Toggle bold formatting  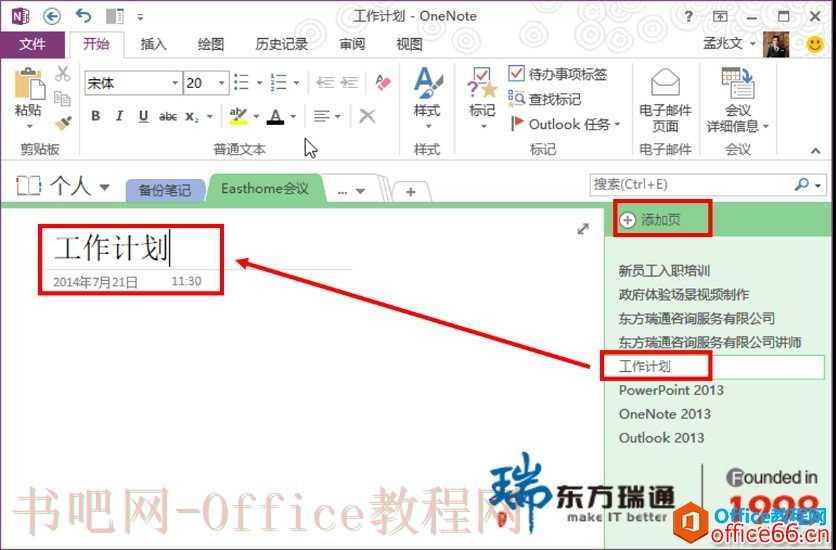[95, 116]
